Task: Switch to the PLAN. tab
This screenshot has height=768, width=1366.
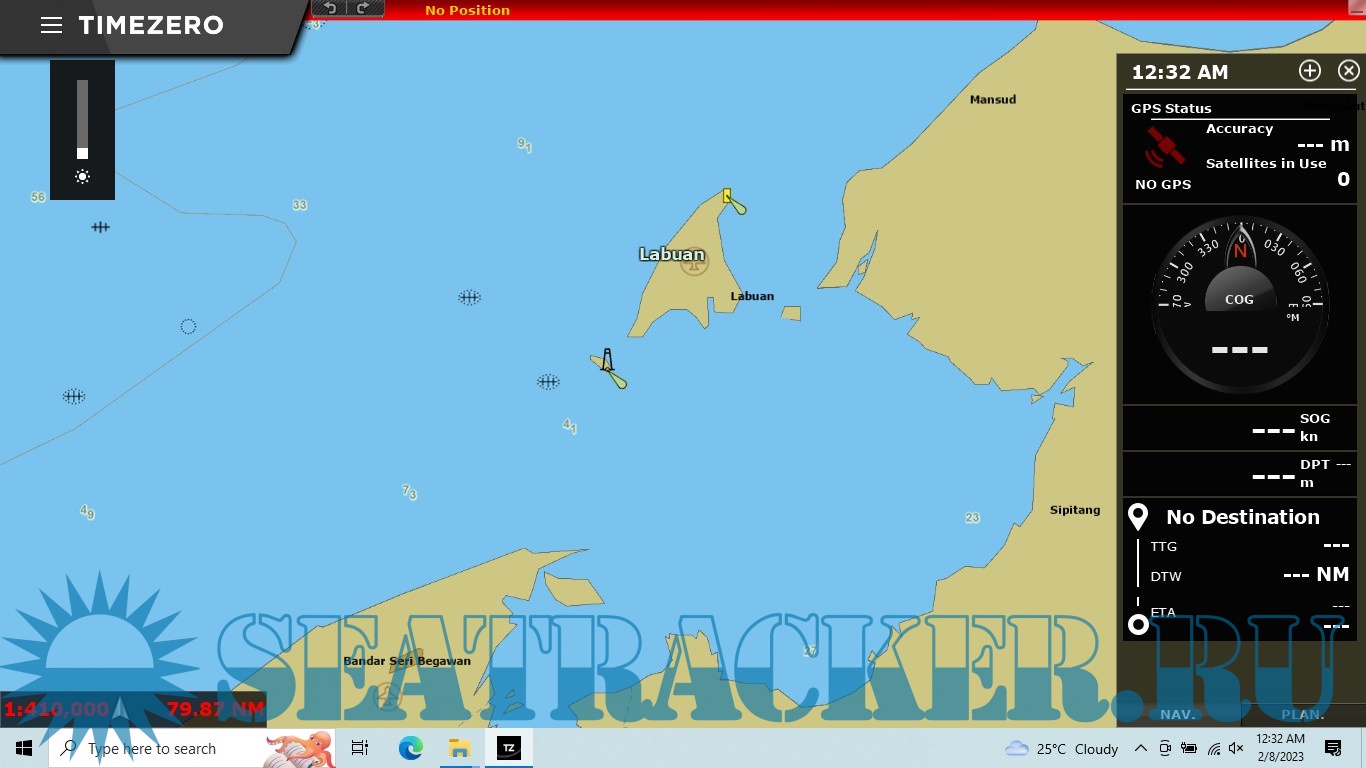Action: click(1302, 714)
